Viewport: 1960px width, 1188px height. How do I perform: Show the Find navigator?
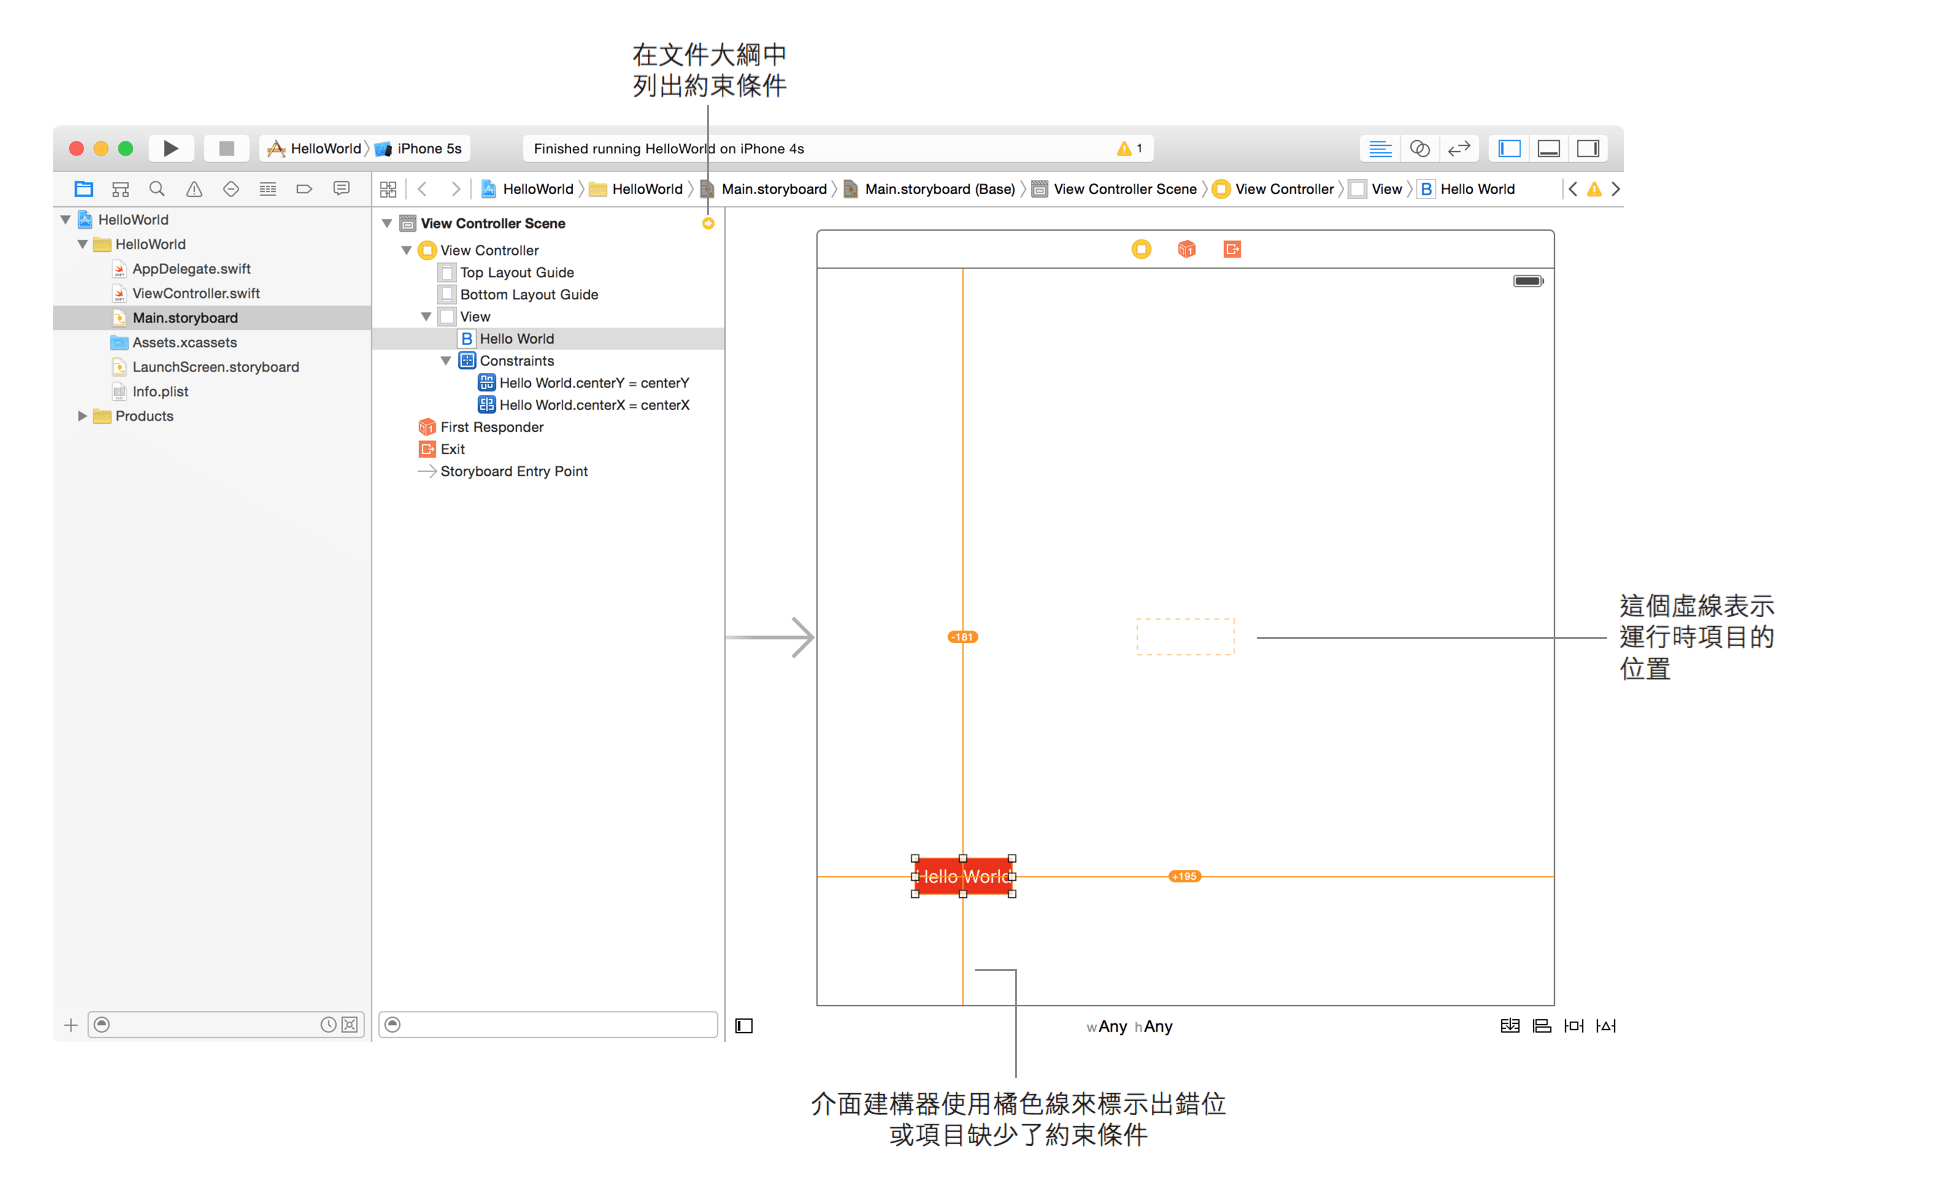pos(157,189)
